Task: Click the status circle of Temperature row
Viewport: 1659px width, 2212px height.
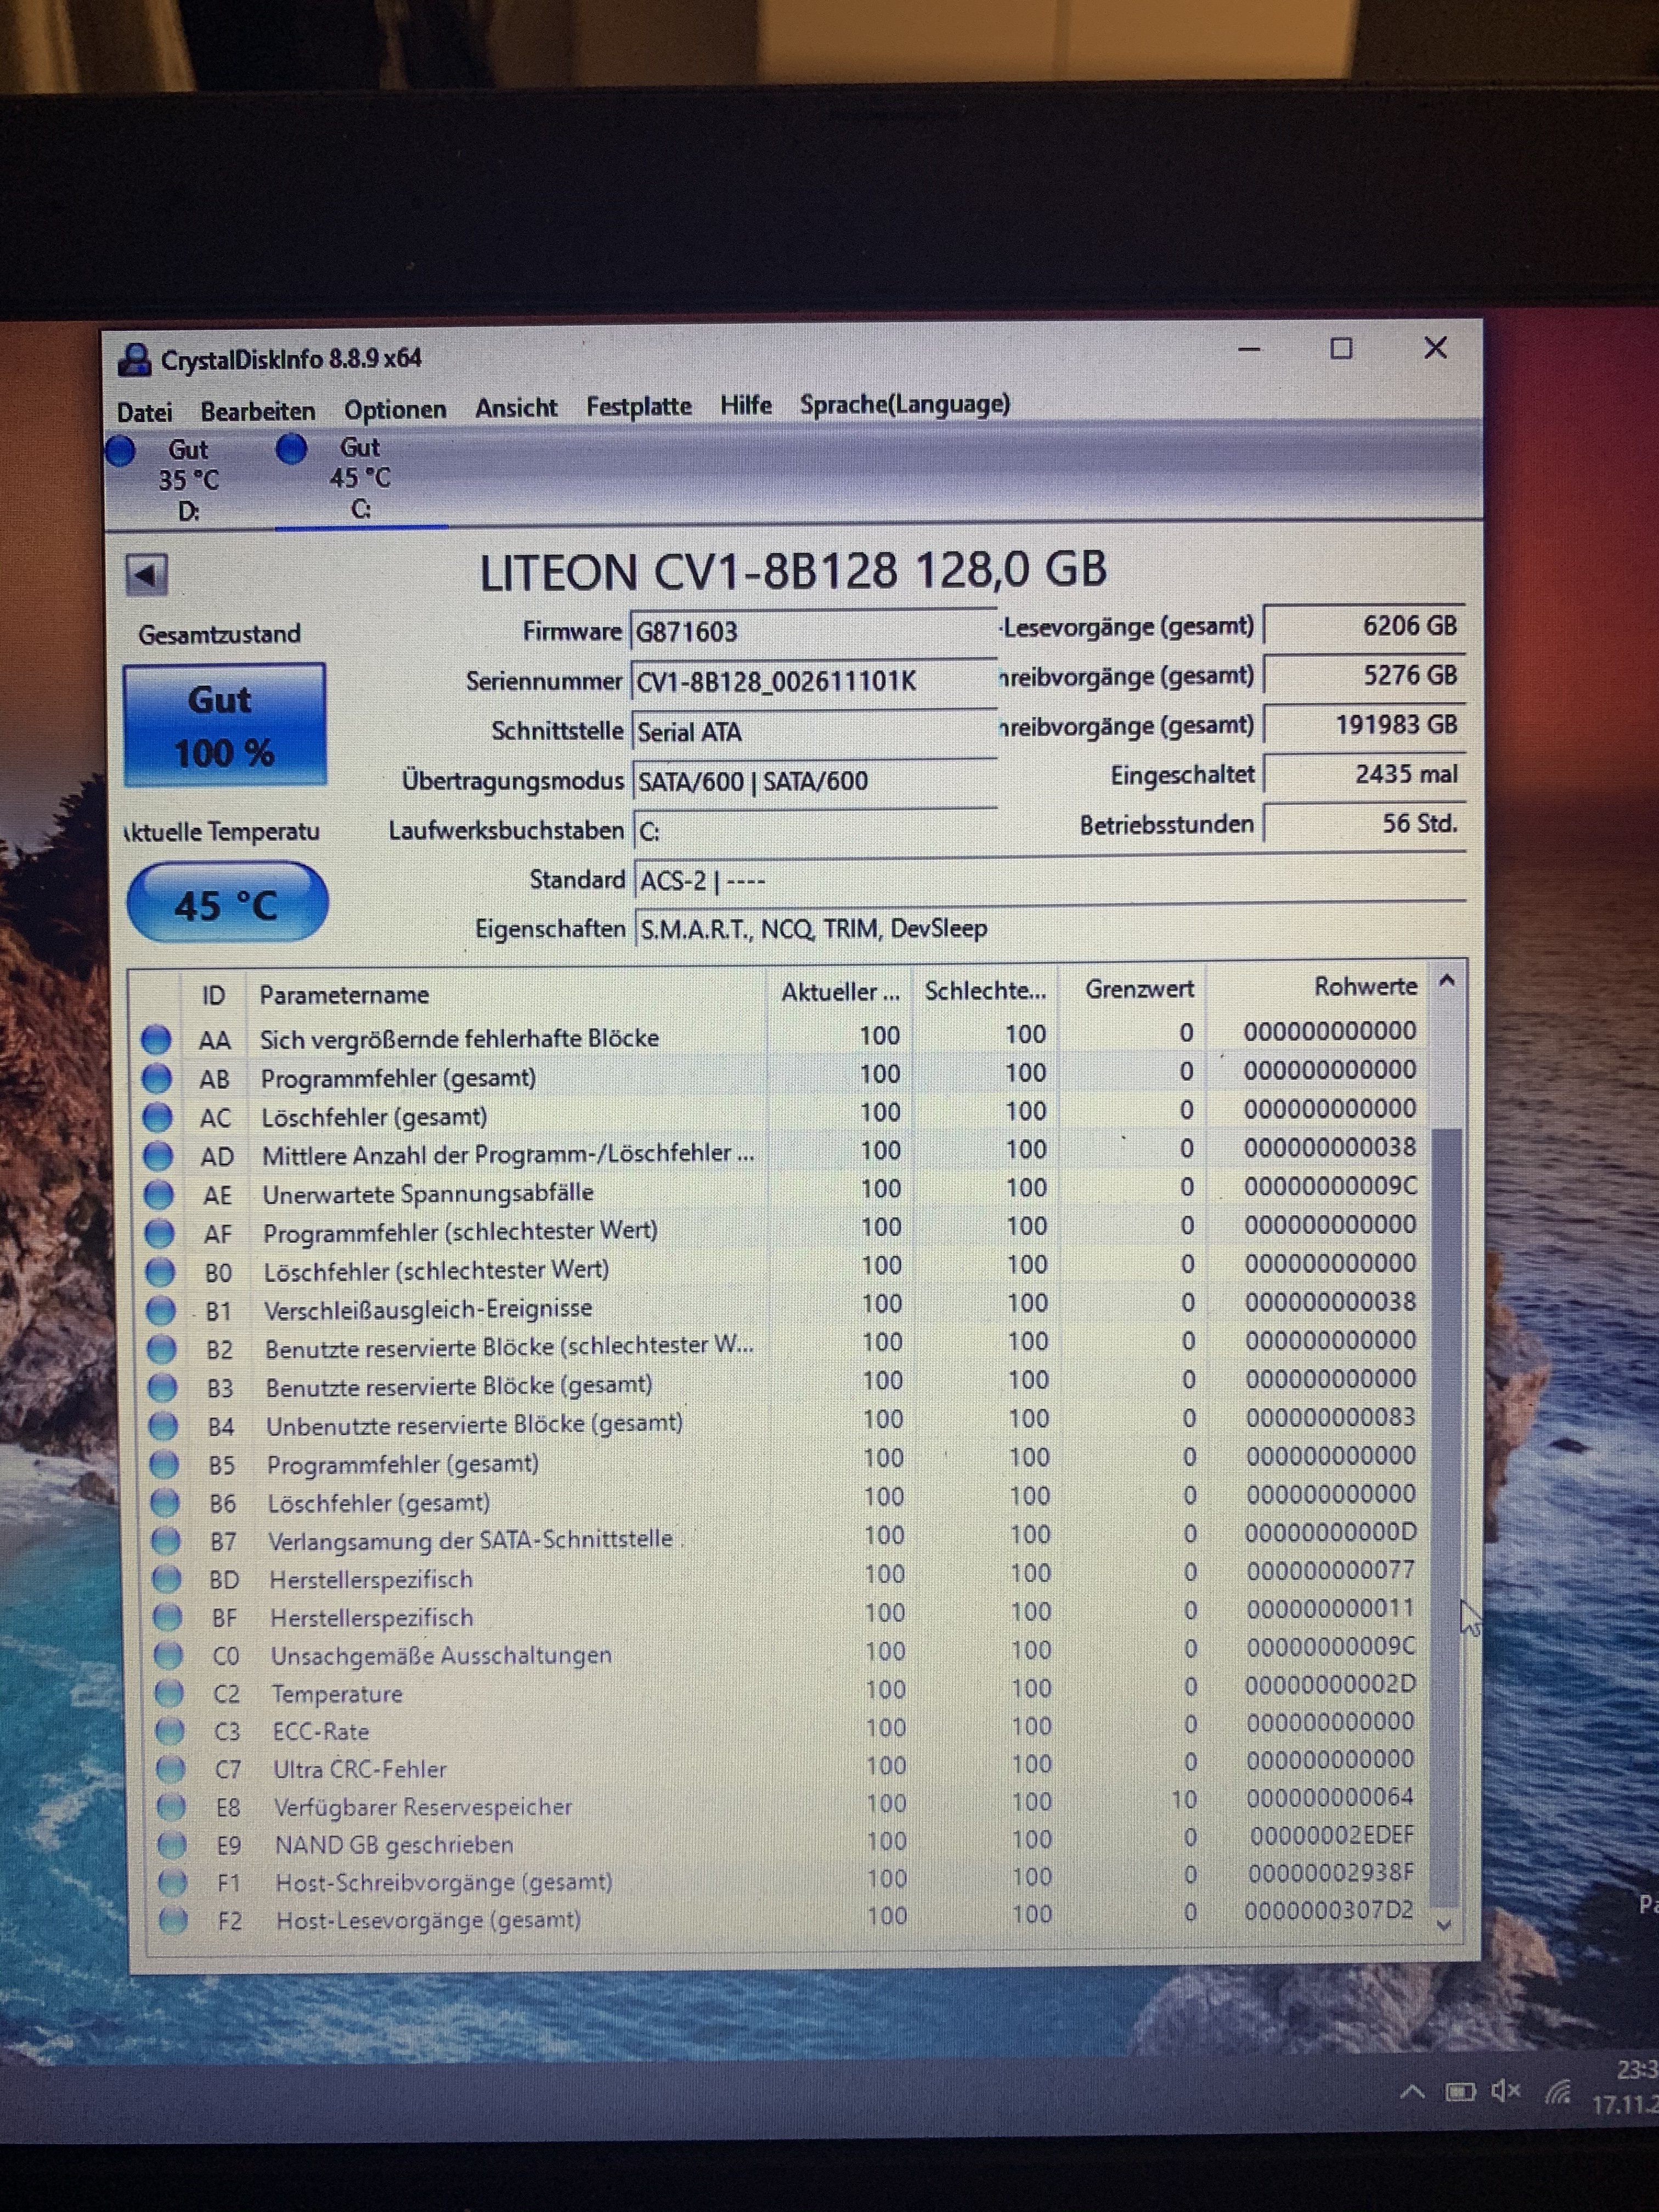Action: (x=169, y=1693)
